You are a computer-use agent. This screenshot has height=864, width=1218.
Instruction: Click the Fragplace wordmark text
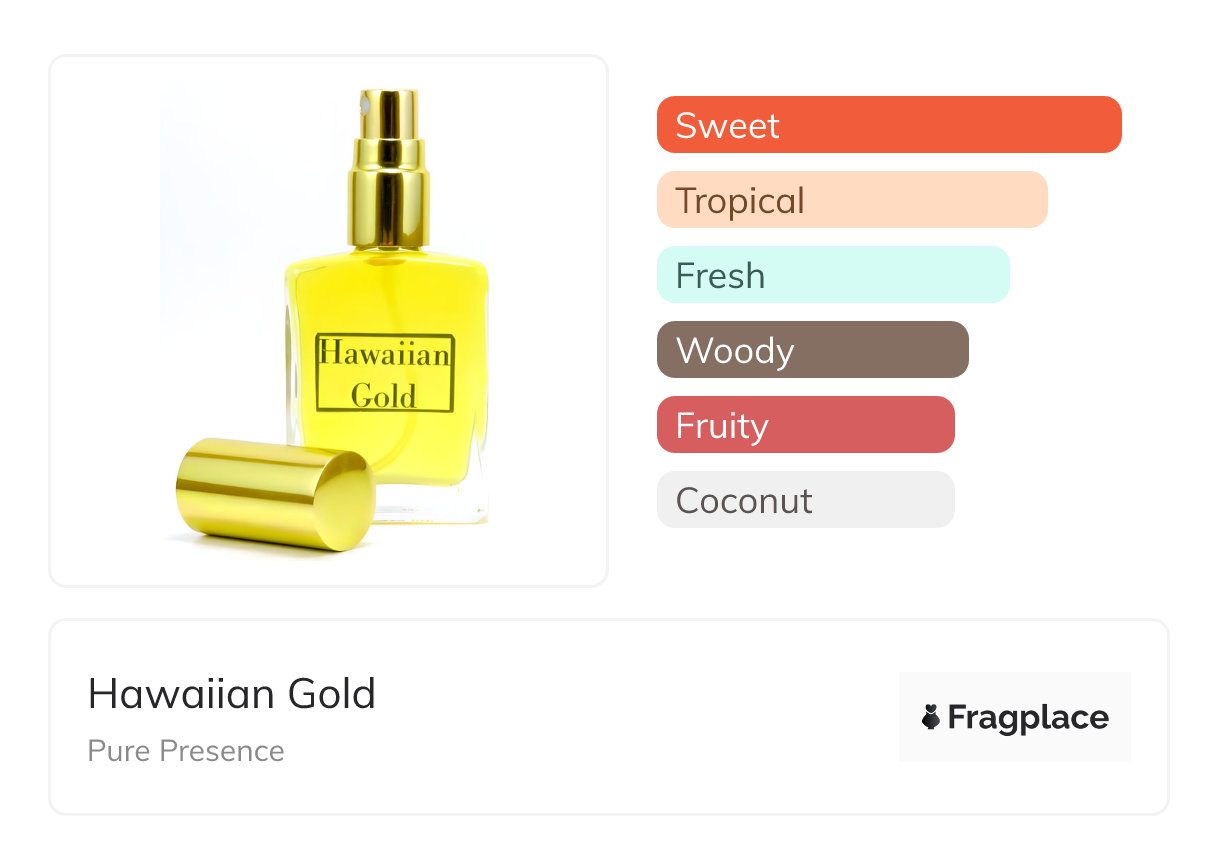point(1028,717)
